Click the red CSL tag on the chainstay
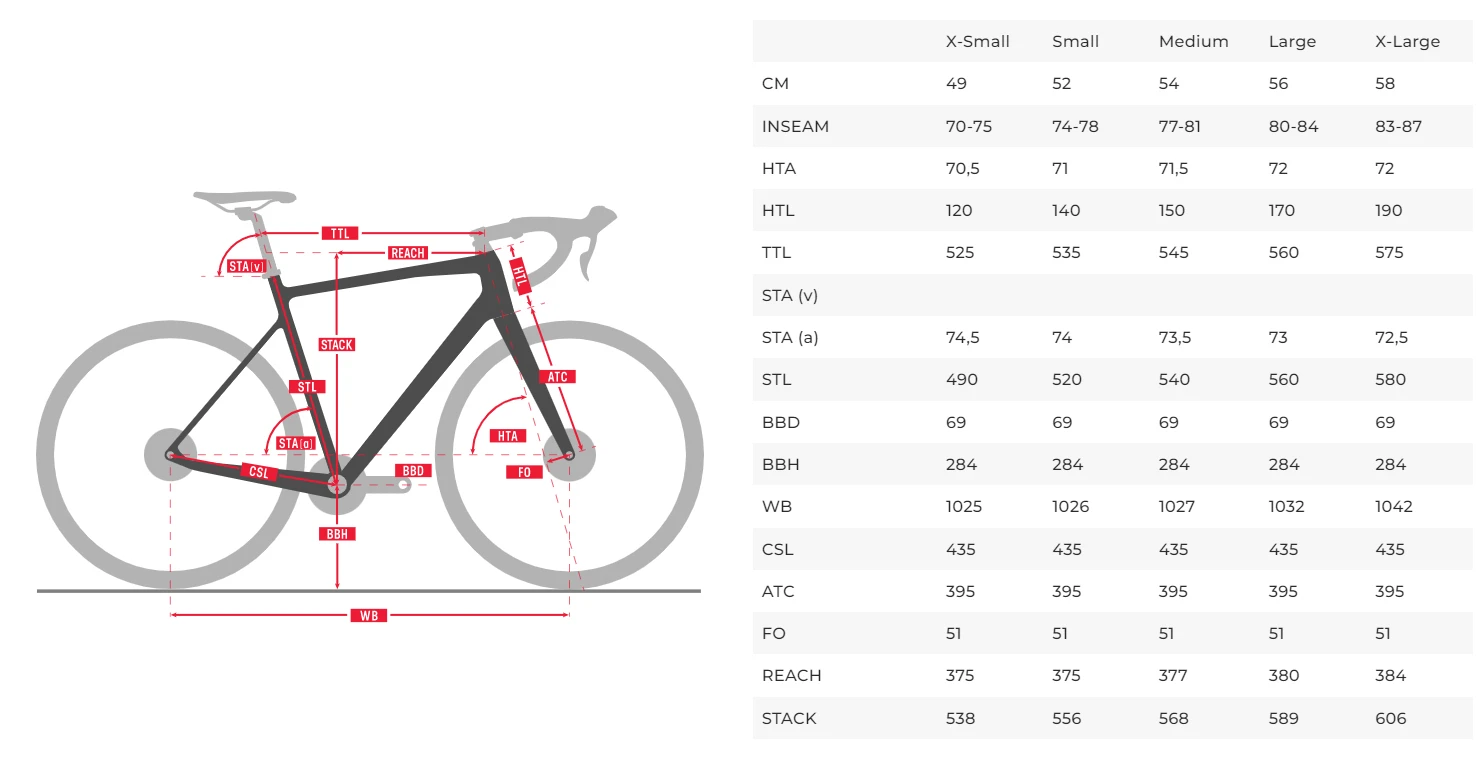This screenshot has width=1480, height=759. point(259,472)
